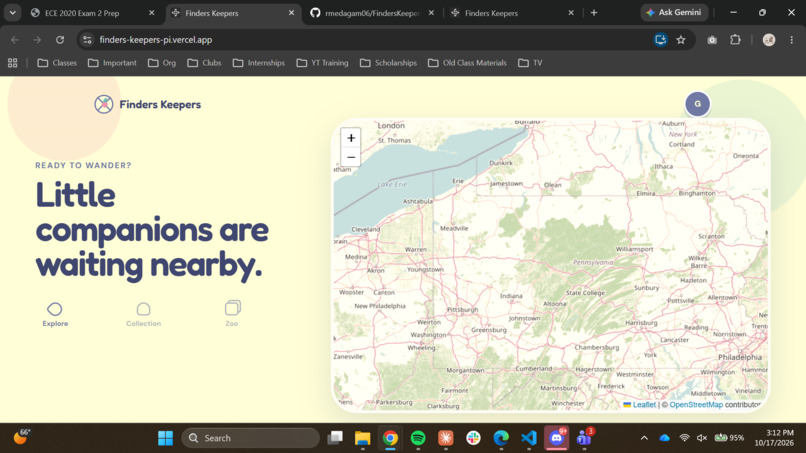
Task: Open the Clubs bookmark folder
Action: pos(204,63)
